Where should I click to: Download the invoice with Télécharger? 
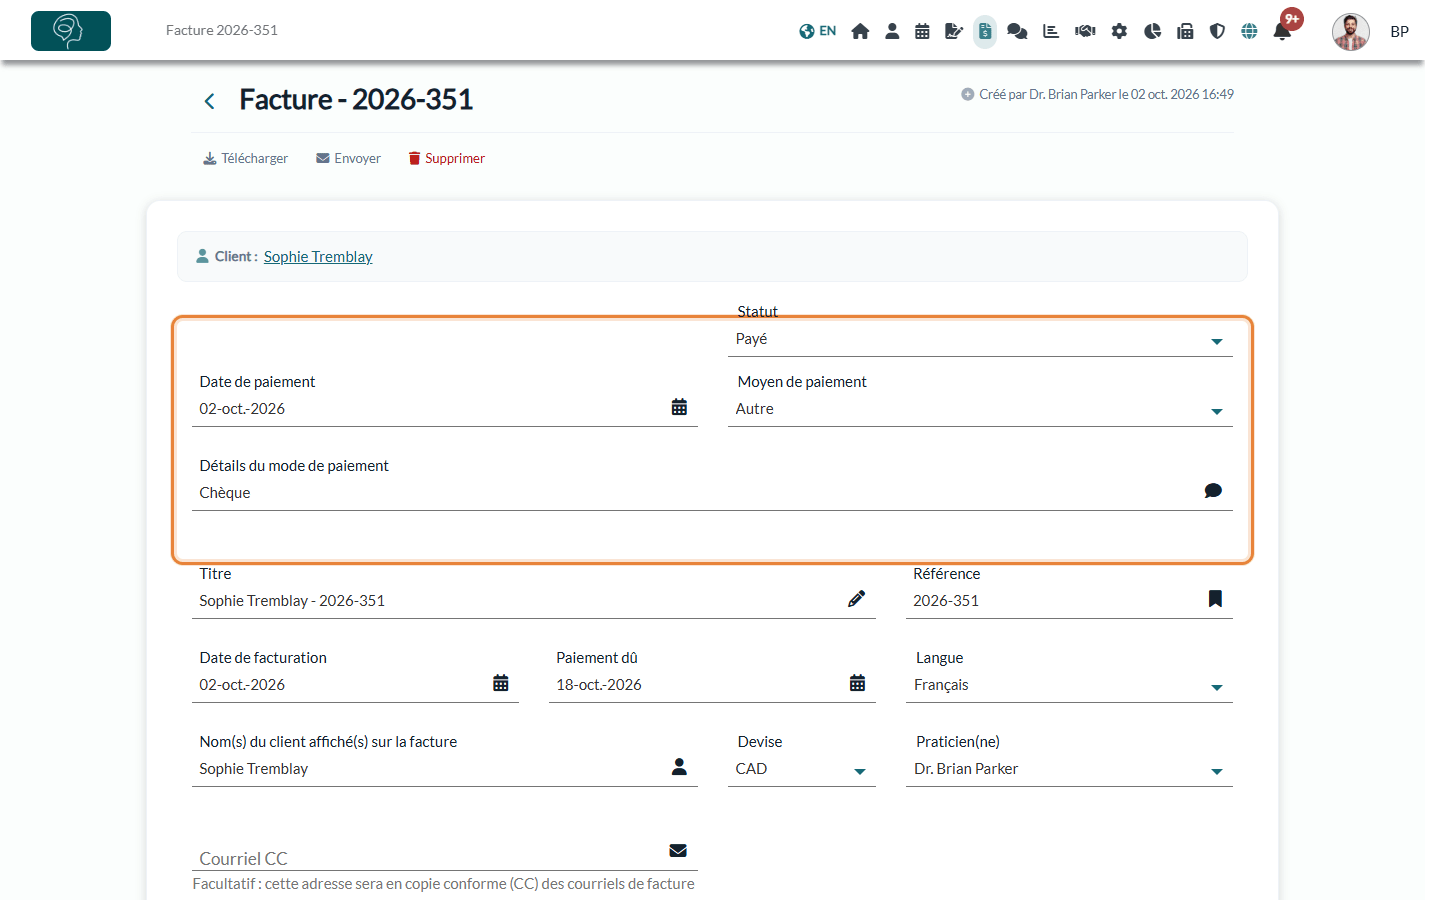(245, 158)
